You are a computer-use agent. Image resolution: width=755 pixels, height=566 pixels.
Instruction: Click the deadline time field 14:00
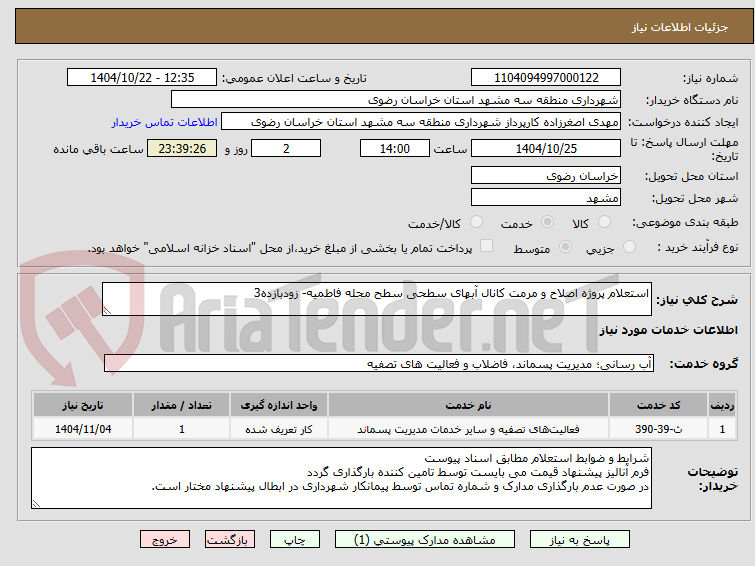395,148
